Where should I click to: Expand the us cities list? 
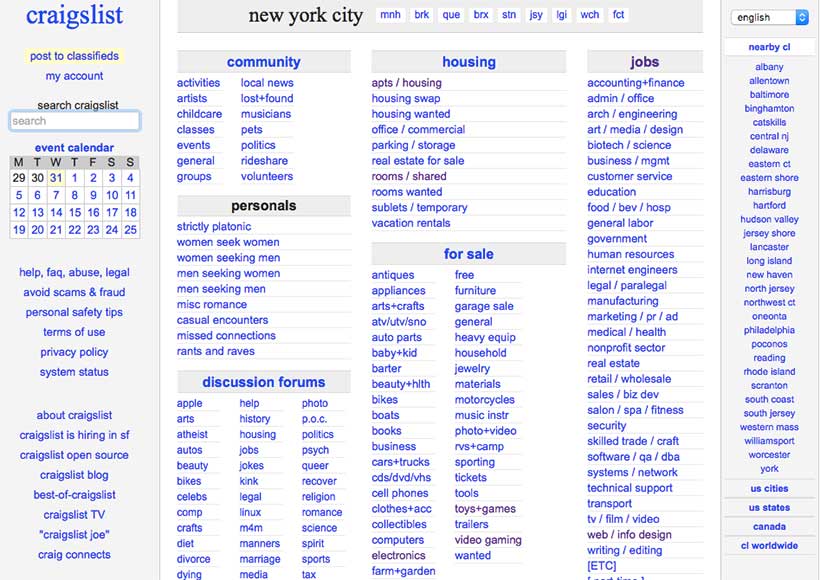point(769,488)
